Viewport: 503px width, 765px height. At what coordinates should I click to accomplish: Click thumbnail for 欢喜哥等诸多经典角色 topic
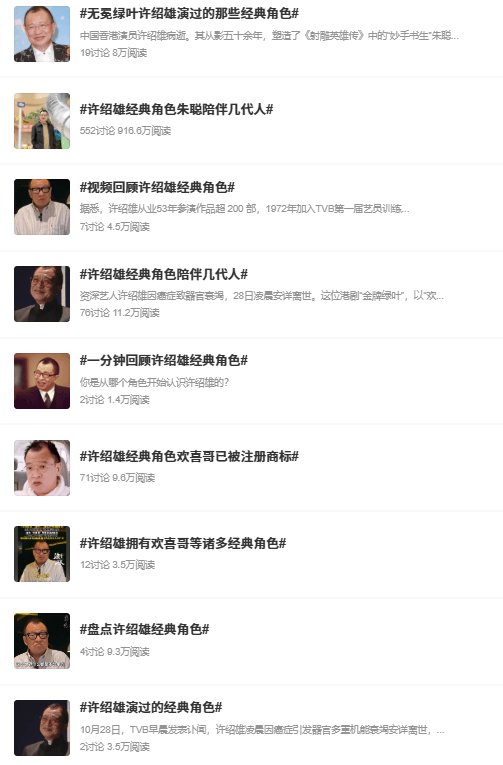(x=42, y=554)
